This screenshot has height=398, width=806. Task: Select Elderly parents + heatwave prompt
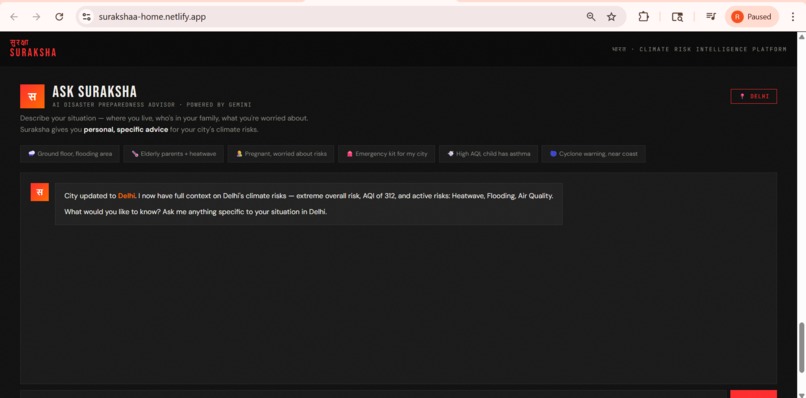click(173, 154)
